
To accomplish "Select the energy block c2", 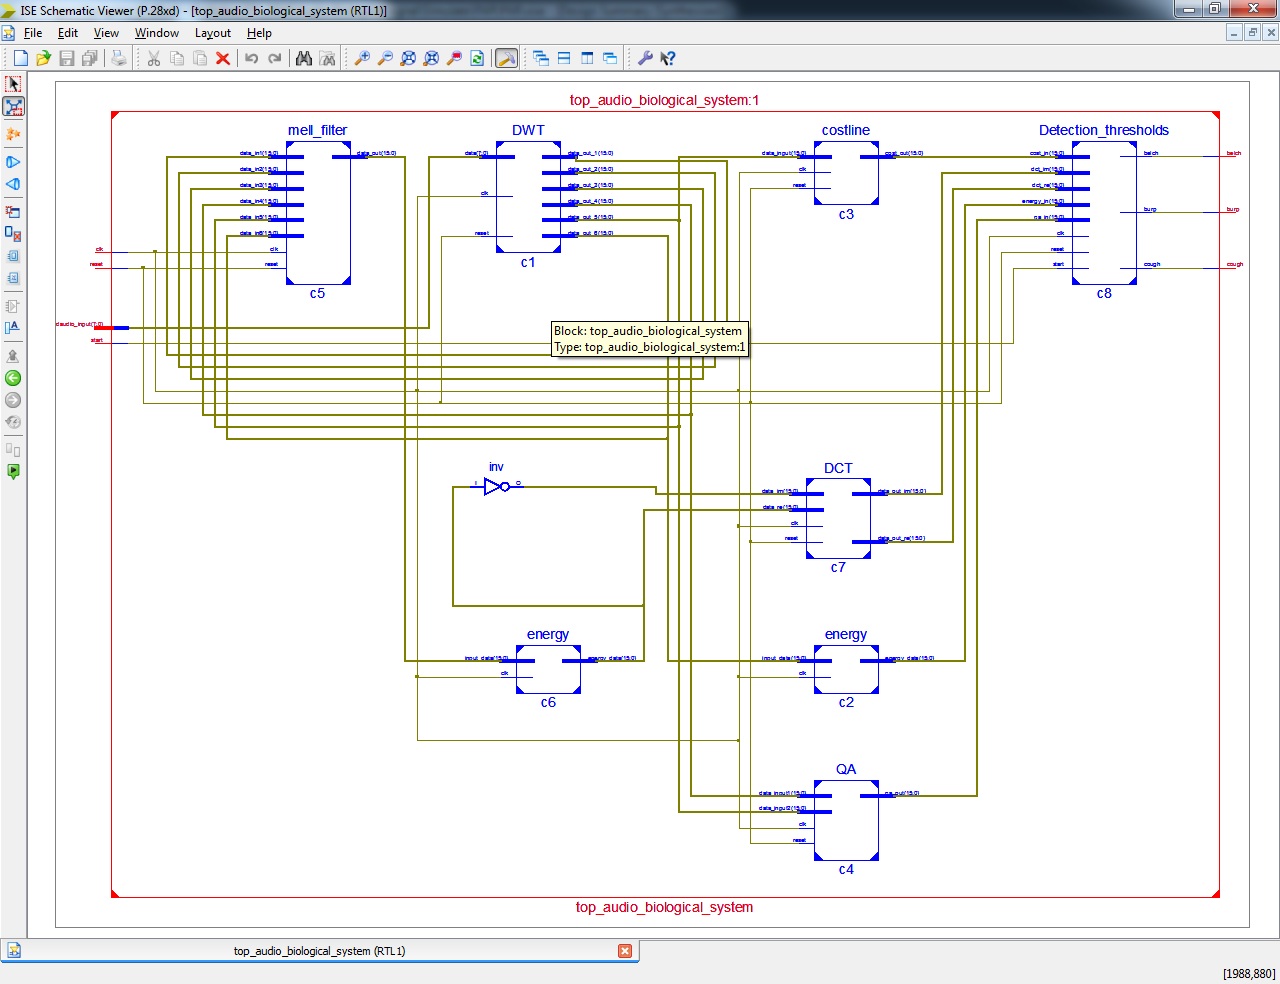I will coord(846,669).
